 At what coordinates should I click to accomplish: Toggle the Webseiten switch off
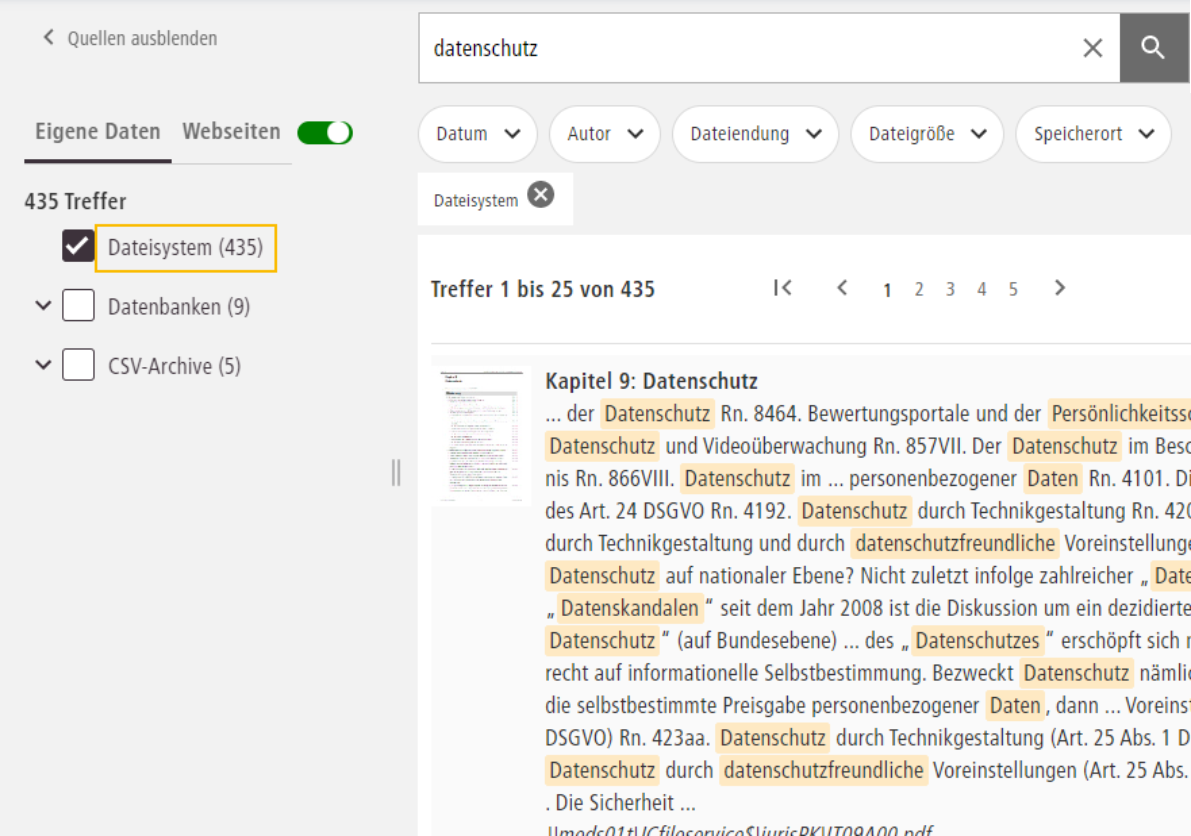(325, 132)
